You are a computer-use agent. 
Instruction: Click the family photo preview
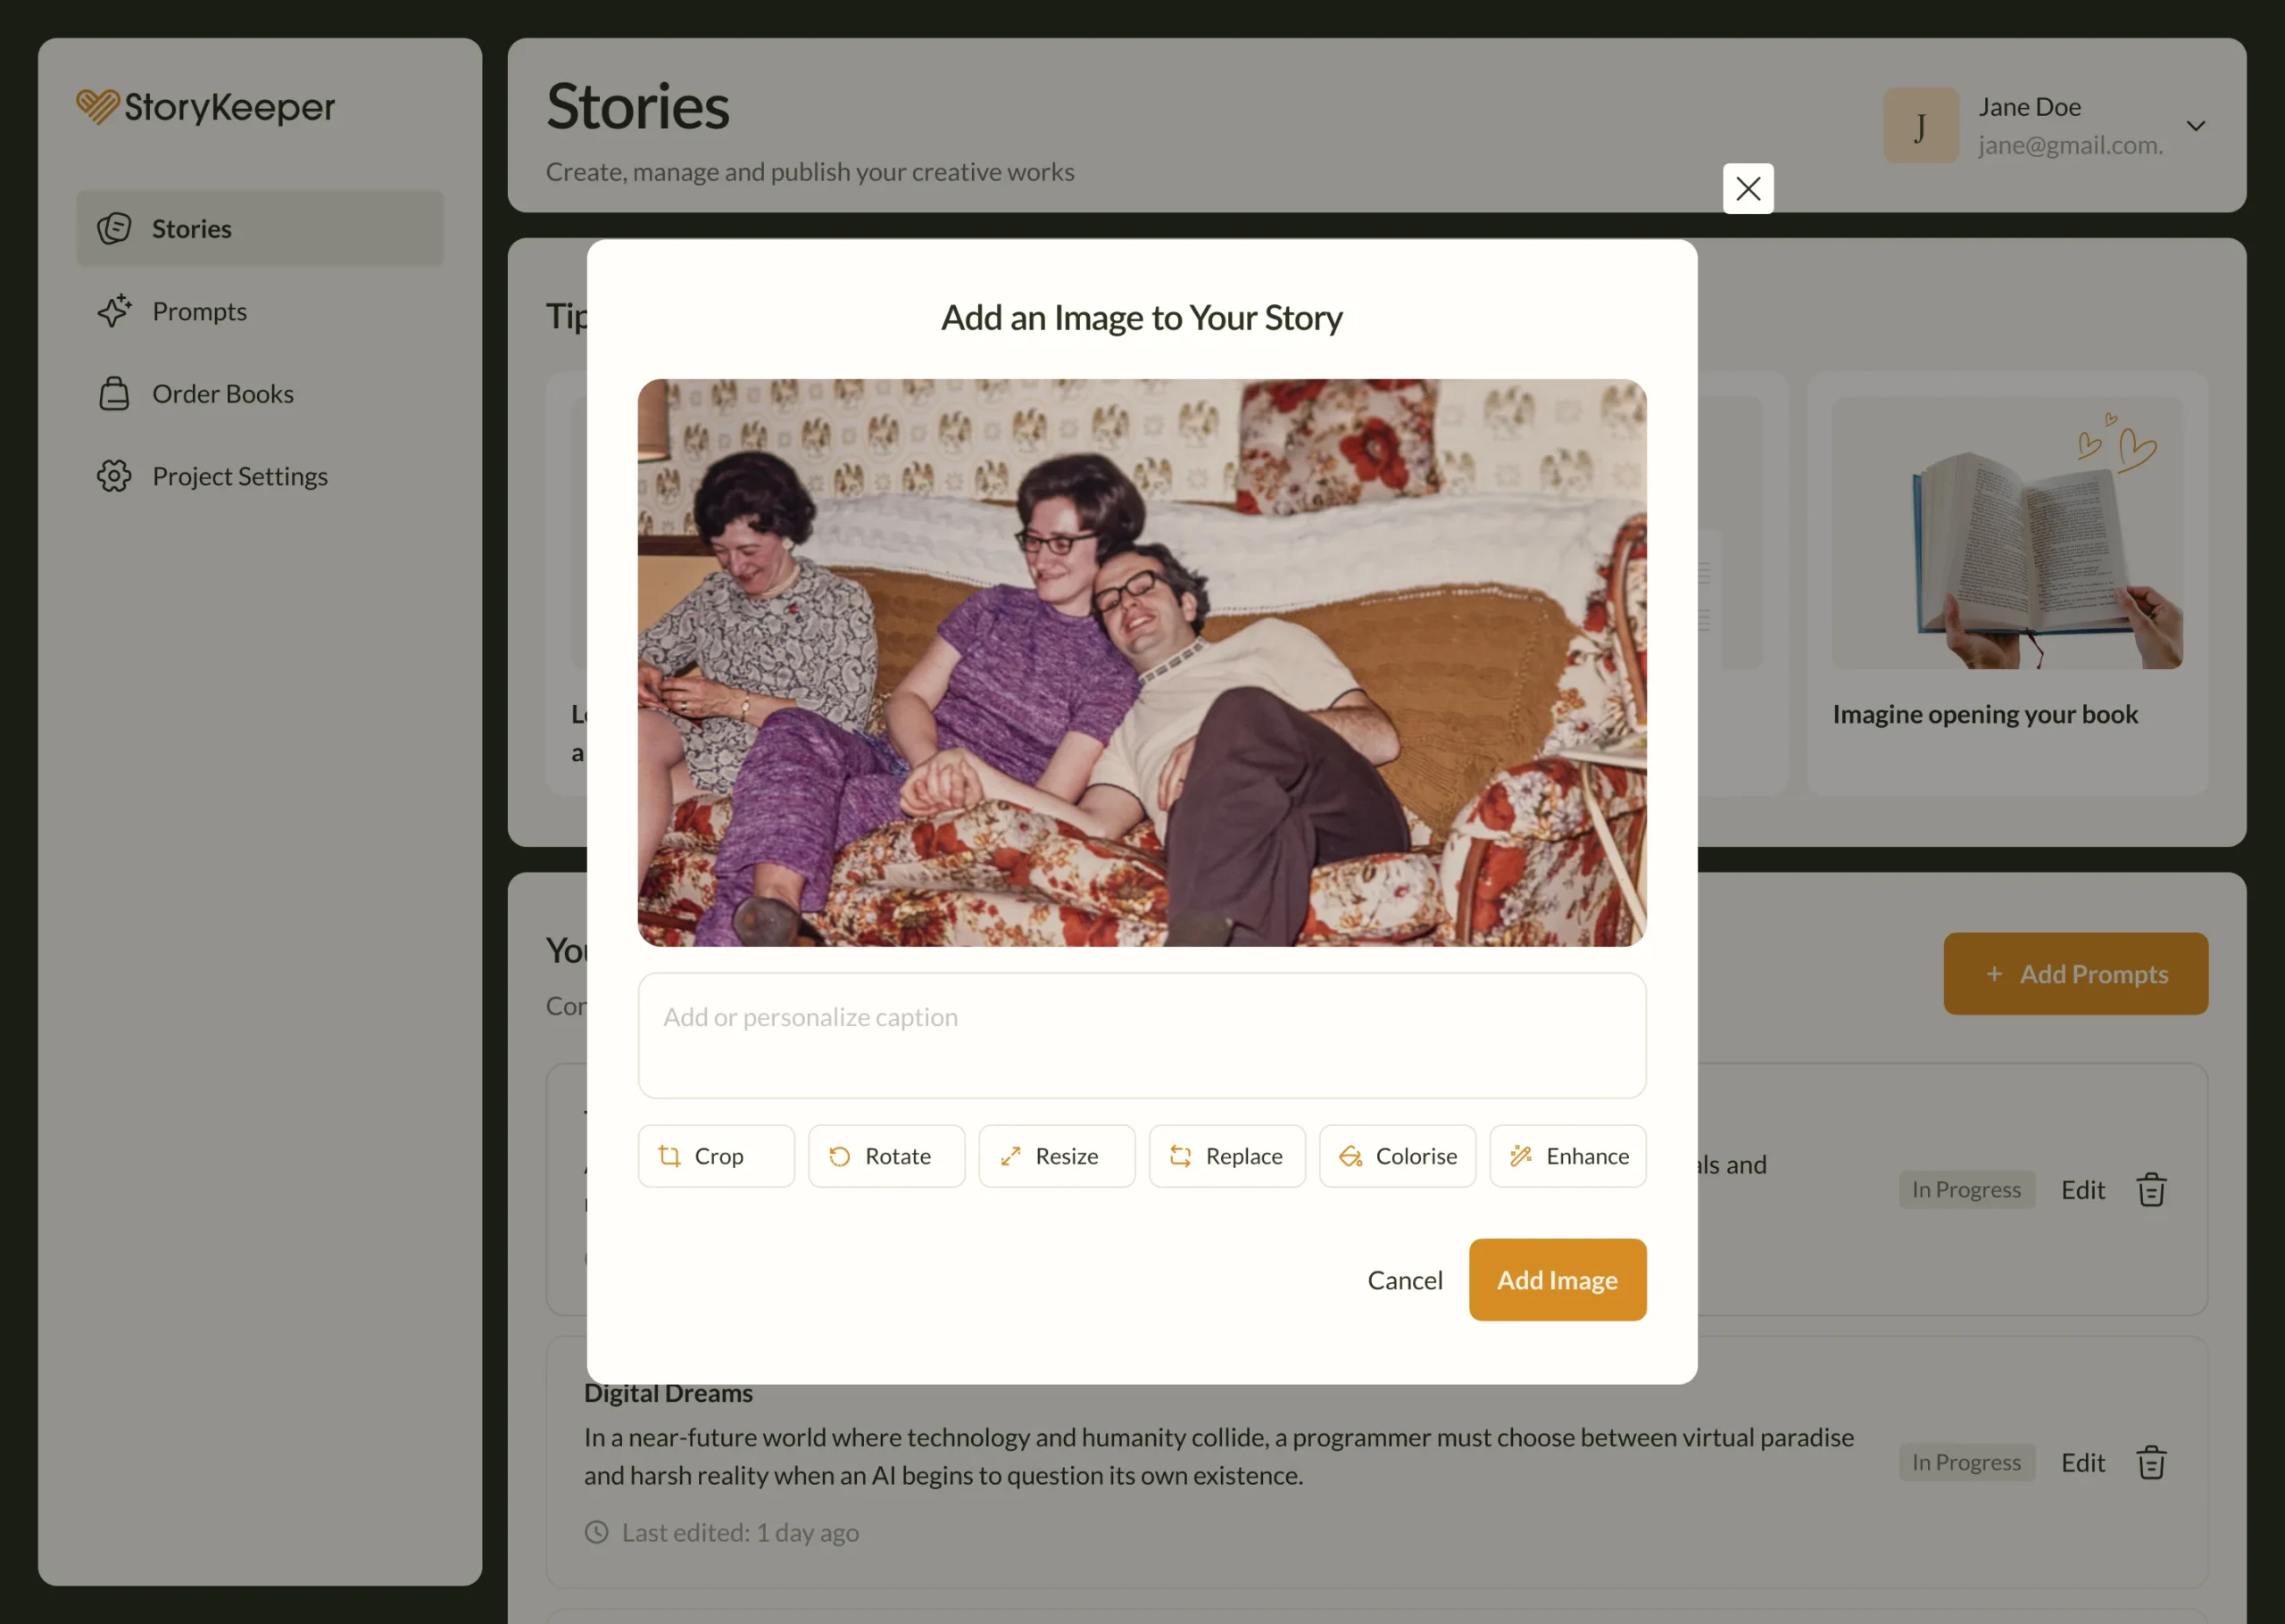pos(1141,662)
